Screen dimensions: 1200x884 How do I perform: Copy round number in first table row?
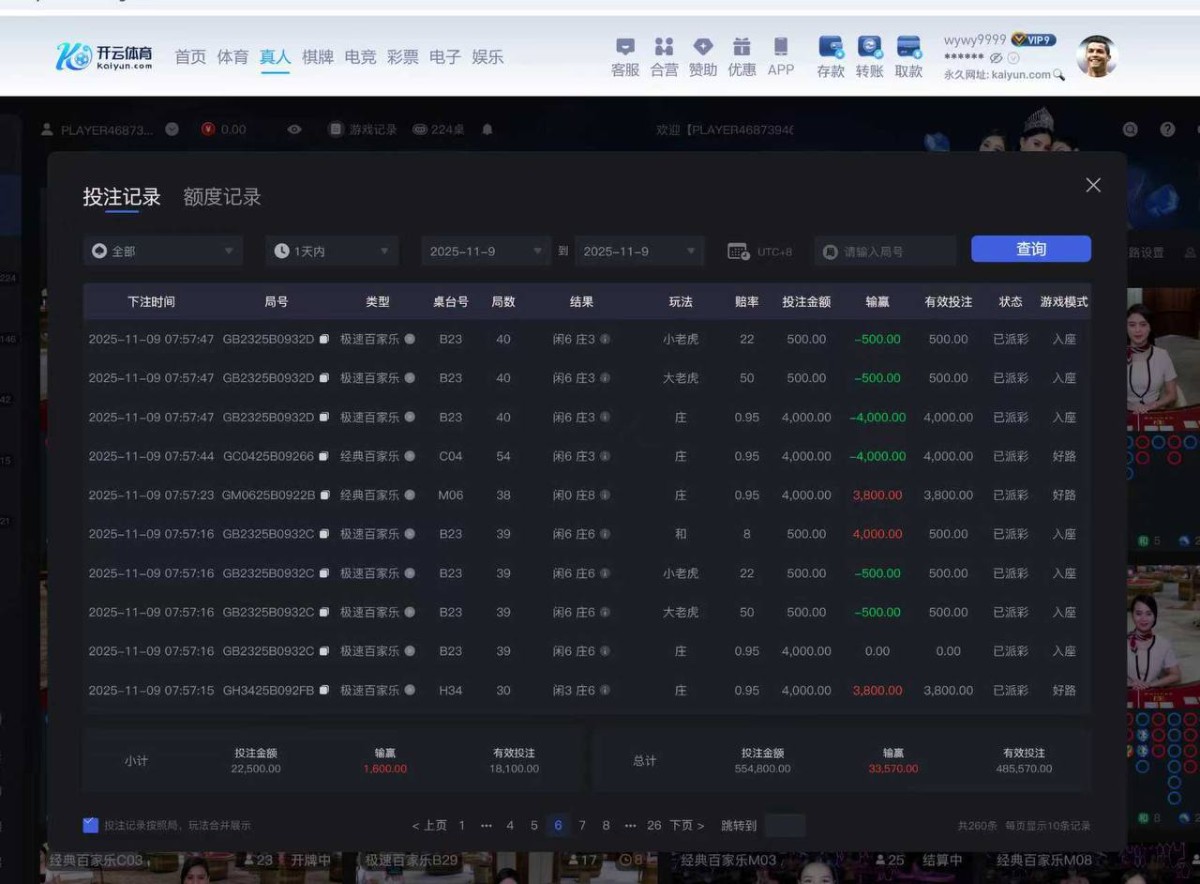point(324,340)
